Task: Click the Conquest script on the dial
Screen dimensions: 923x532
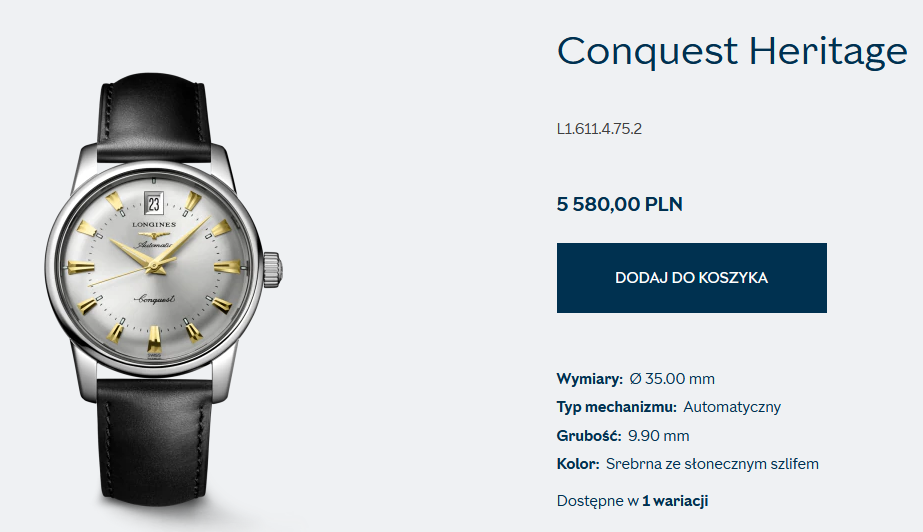Action: tap(154, 299)
